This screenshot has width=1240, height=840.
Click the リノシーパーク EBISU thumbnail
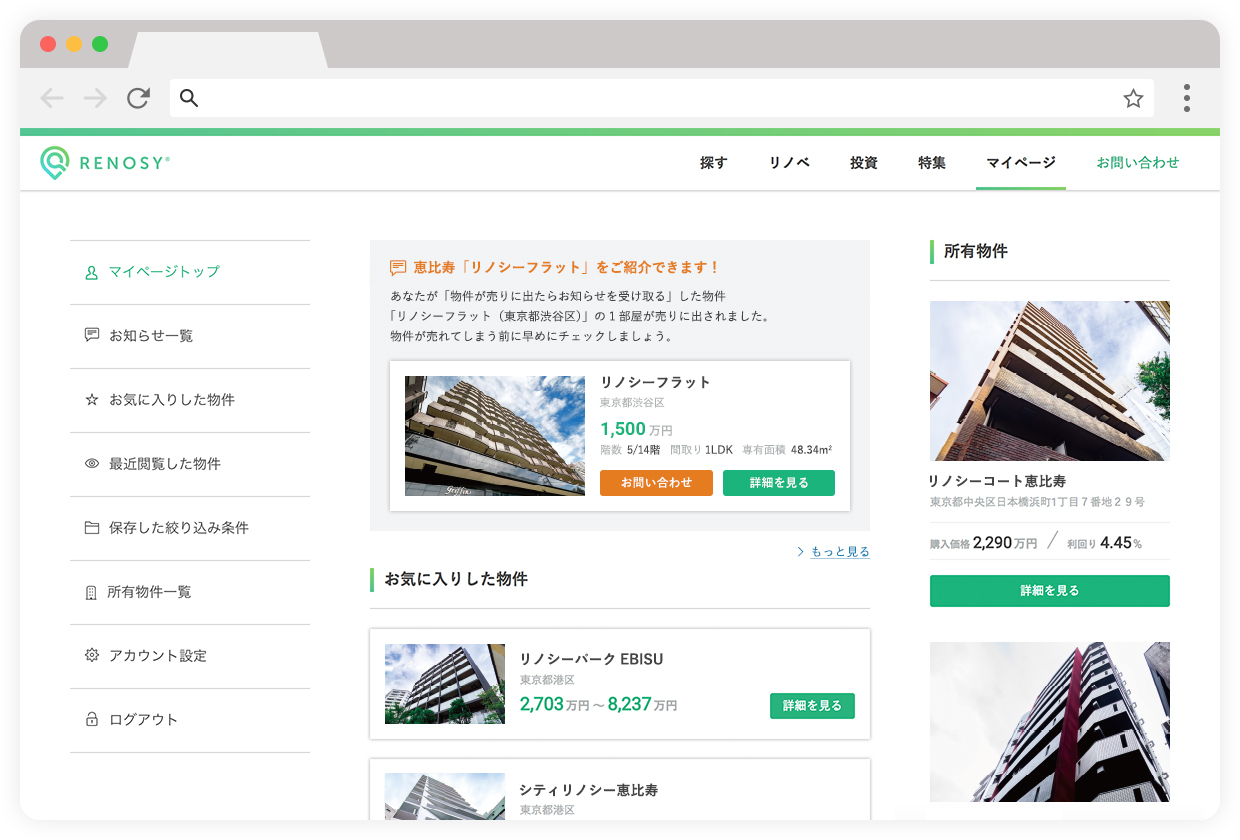point(445,684)
